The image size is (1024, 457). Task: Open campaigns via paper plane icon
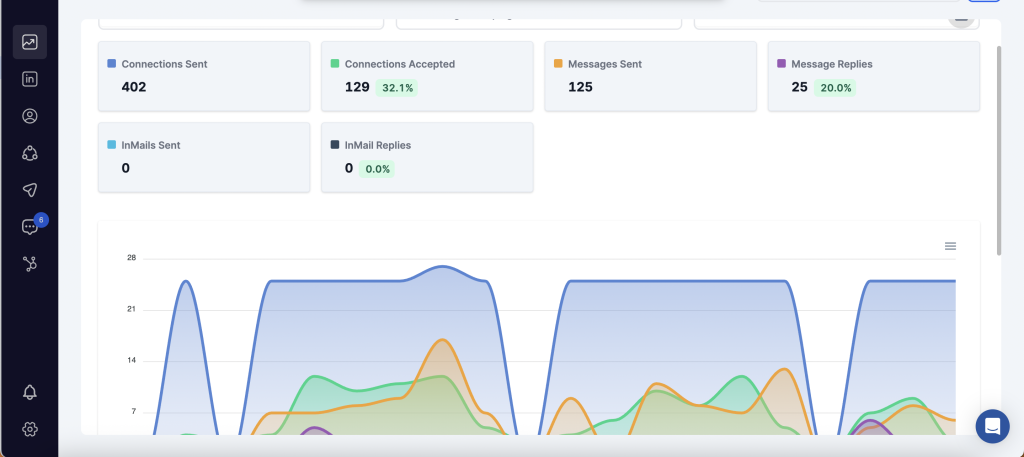pyautogui.click(x=30, y=190)
